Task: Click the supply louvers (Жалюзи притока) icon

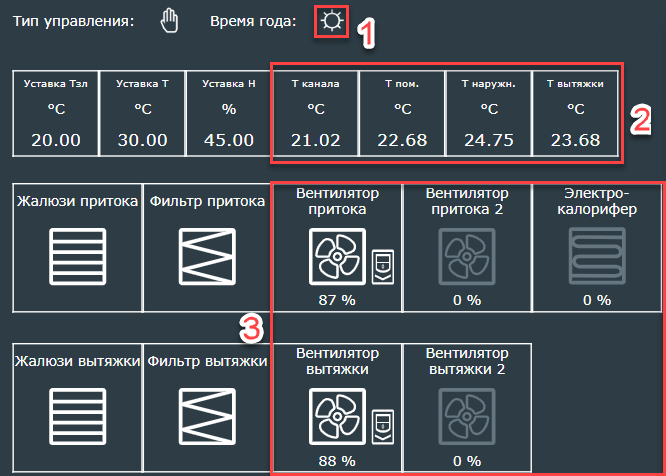Action: point(77,254)
